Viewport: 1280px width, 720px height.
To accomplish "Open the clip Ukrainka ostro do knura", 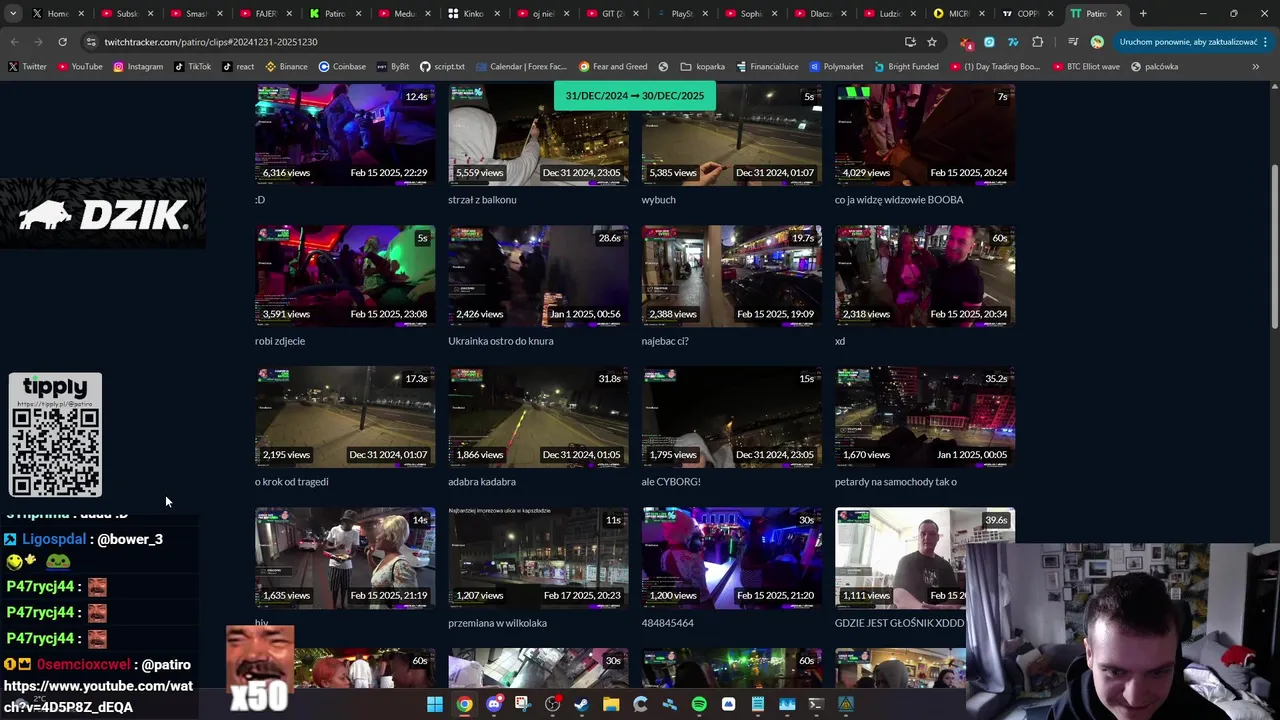I will (x=538, y=276).
